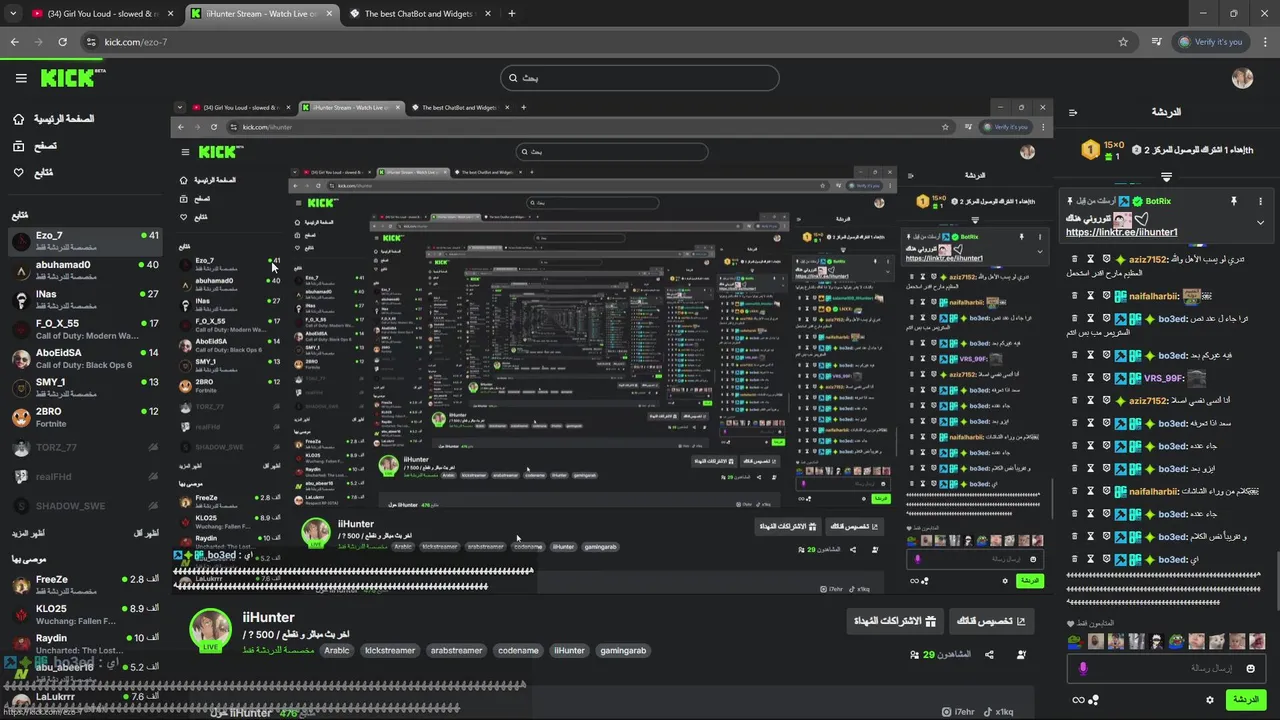Screen dimensions: 1280x720
Task: Open the Ezo_7 channel in the main sidebar
Action: (x=85, y=241)
